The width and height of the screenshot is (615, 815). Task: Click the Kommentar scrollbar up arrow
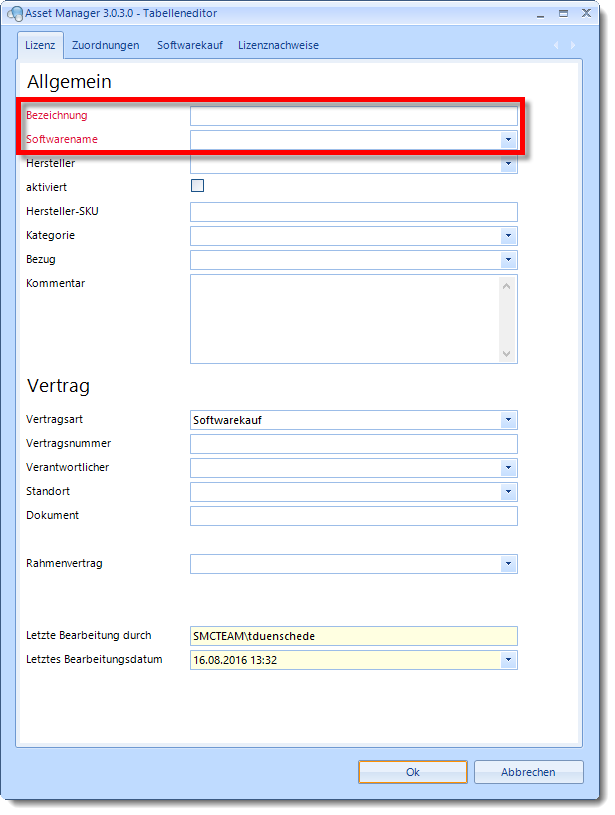[x=507, y=286]
